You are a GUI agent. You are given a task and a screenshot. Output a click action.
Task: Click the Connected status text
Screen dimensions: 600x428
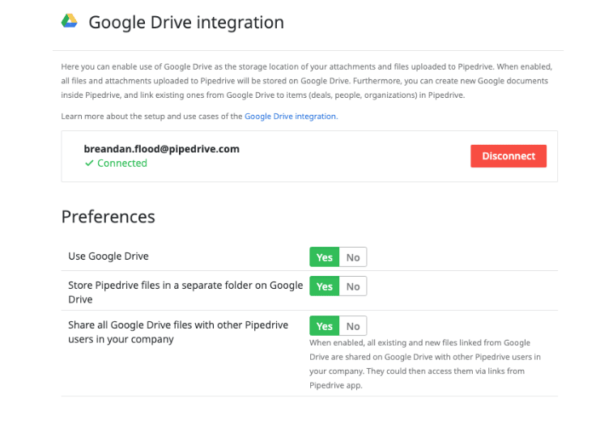pyautogui.click(x=122, y=163)
